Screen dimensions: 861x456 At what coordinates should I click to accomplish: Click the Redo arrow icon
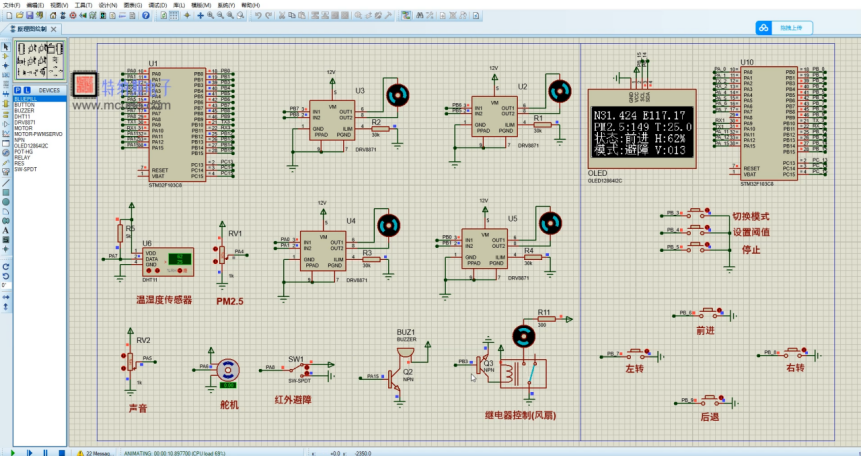tap(269, 15)
